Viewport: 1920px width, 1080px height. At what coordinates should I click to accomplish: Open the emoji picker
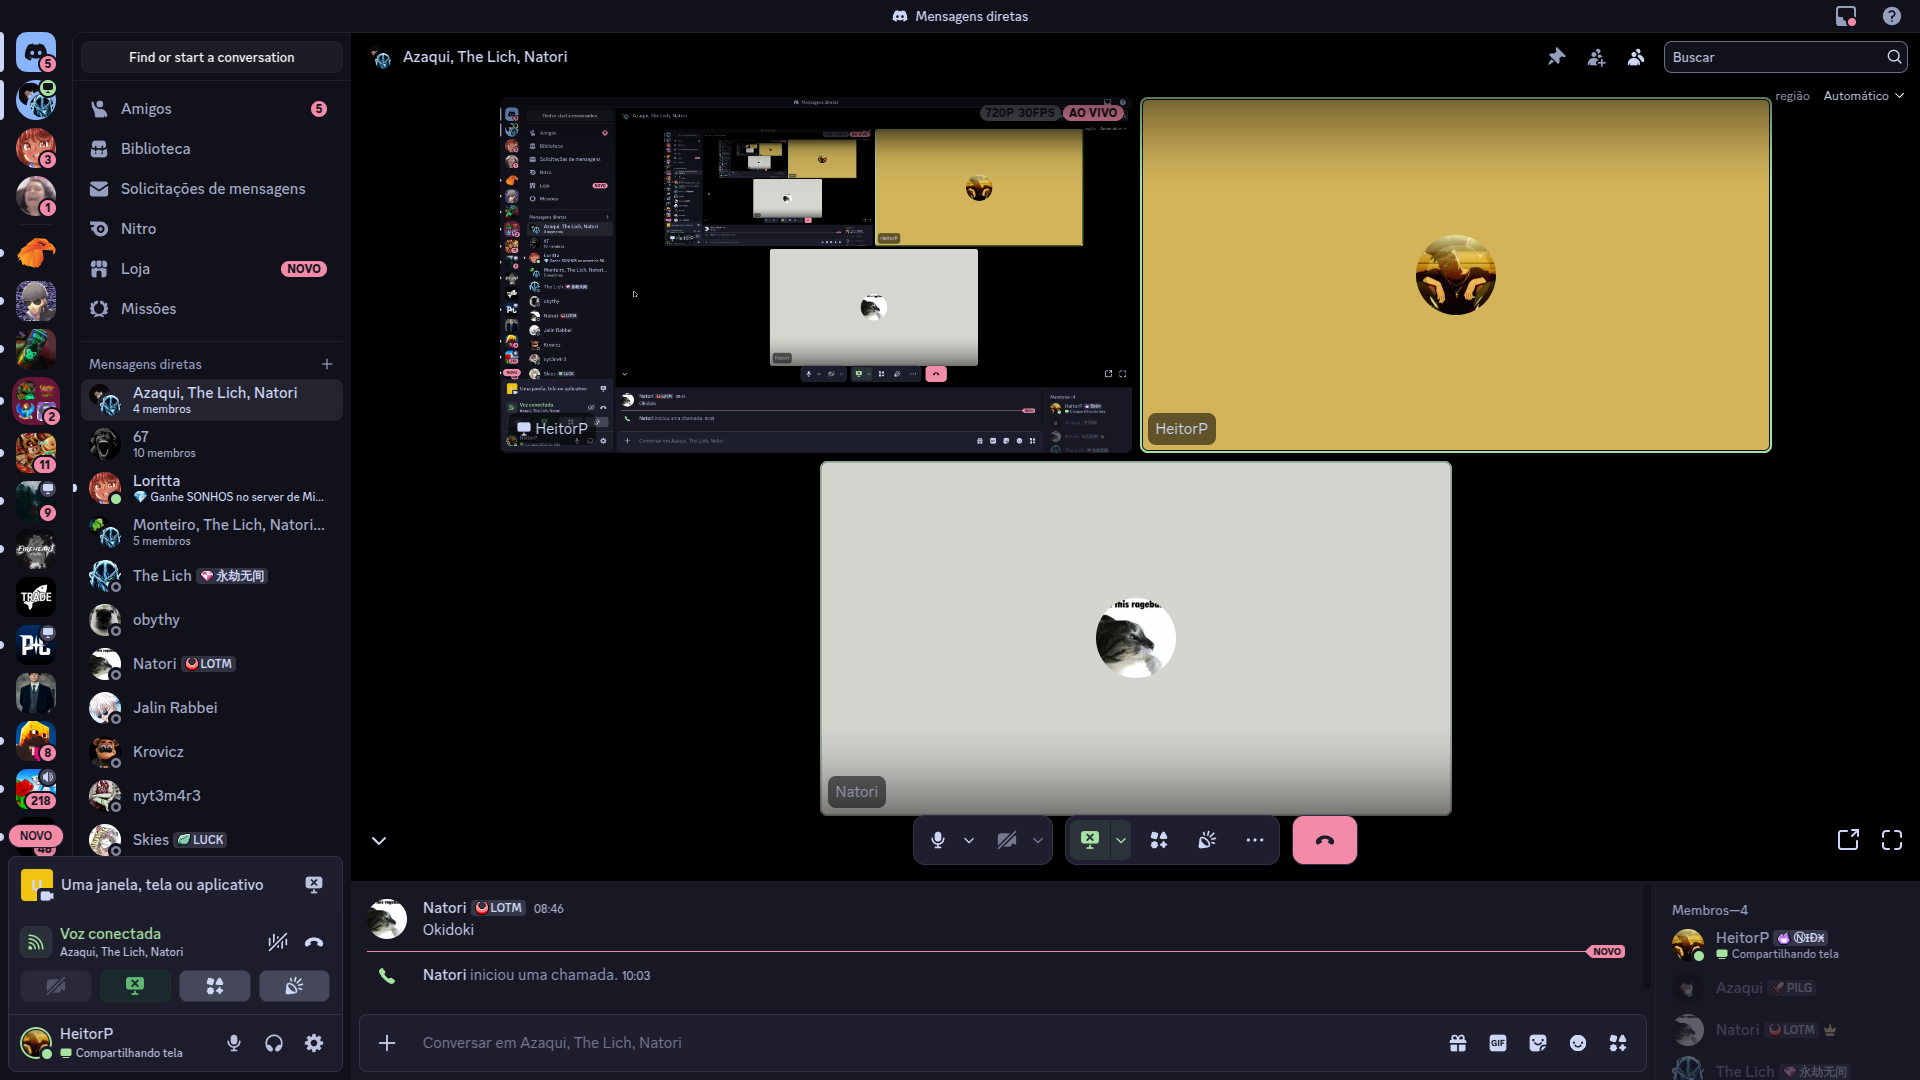pos(1578,1043)
